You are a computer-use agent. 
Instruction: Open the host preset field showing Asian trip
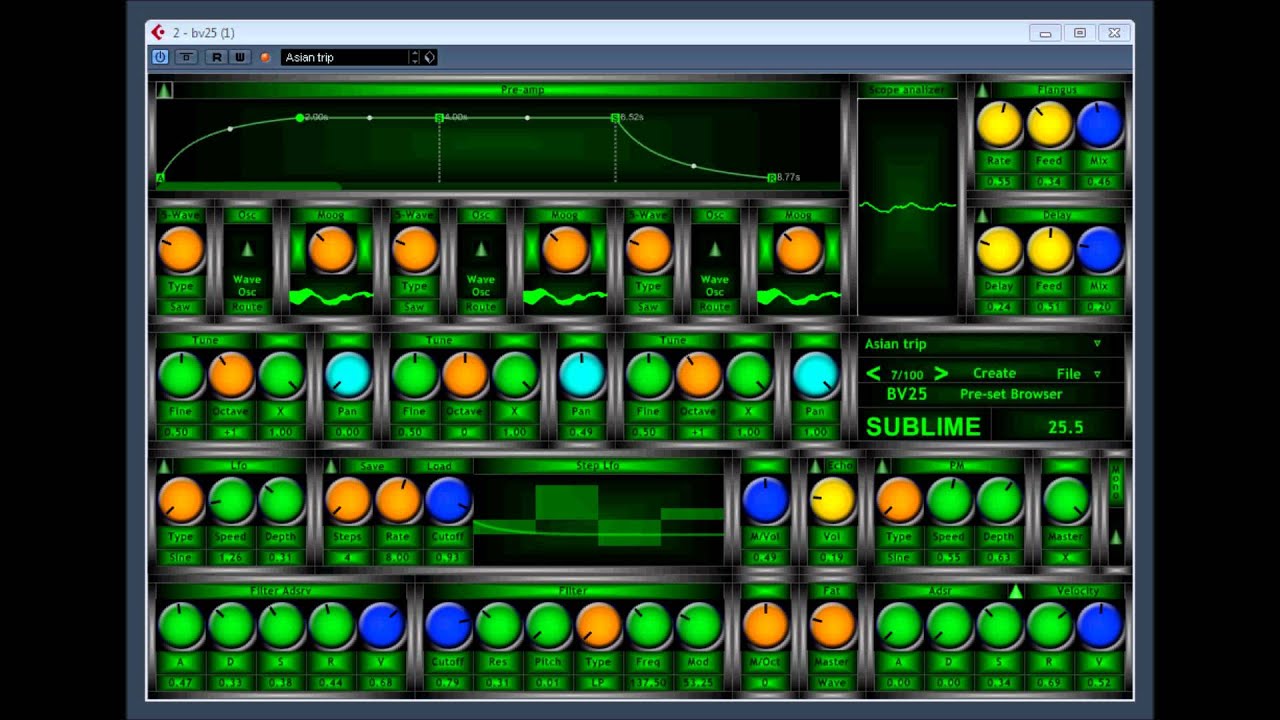point(345,57)
